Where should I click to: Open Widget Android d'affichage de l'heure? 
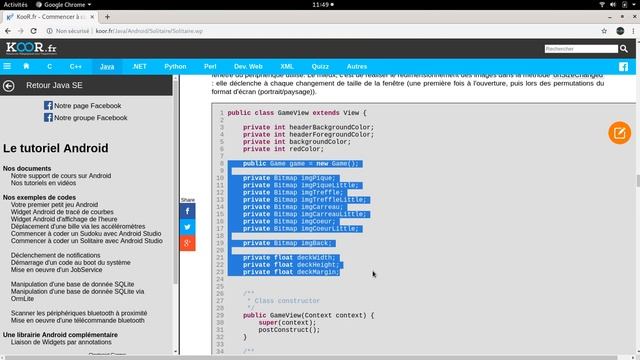point(64,219)
